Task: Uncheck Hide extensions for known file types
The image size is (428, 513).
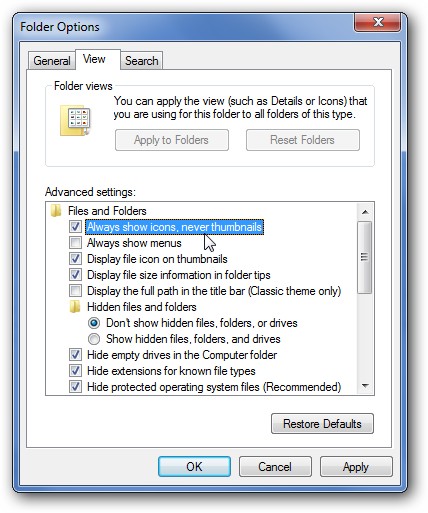Action: (75, 371)
